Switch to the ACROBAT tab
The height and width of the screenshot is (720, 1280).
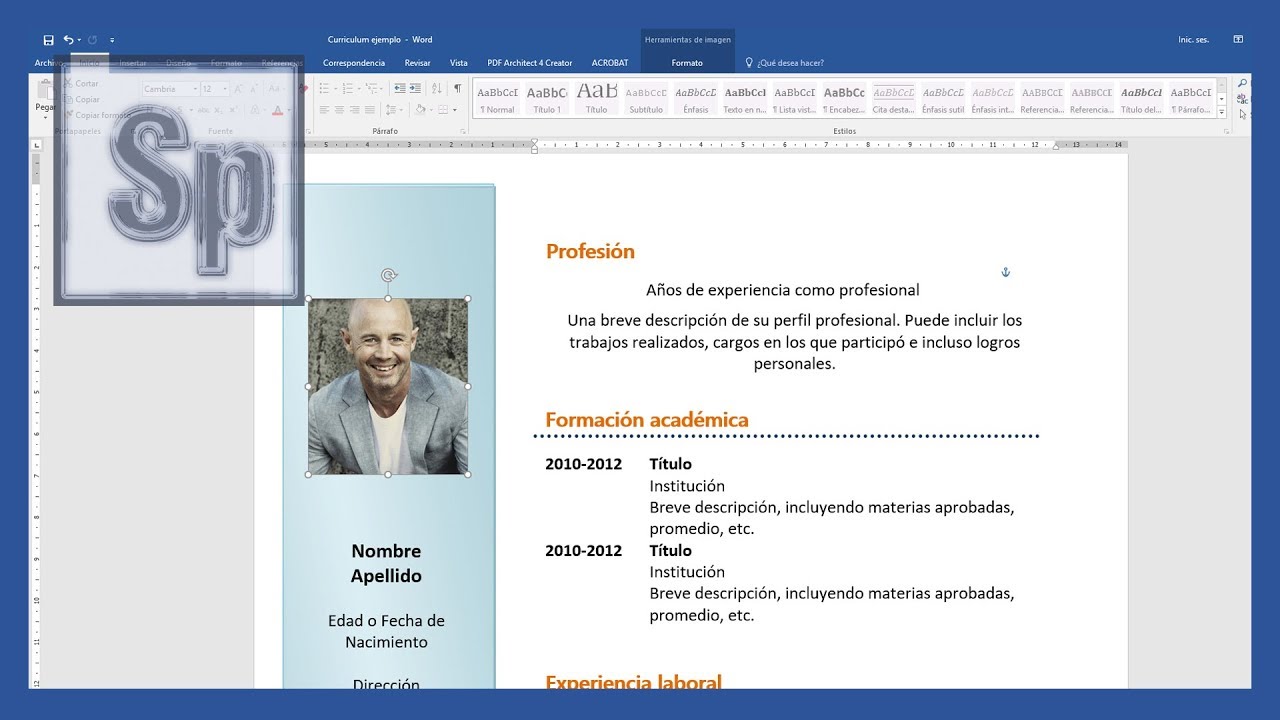(610, 62)
